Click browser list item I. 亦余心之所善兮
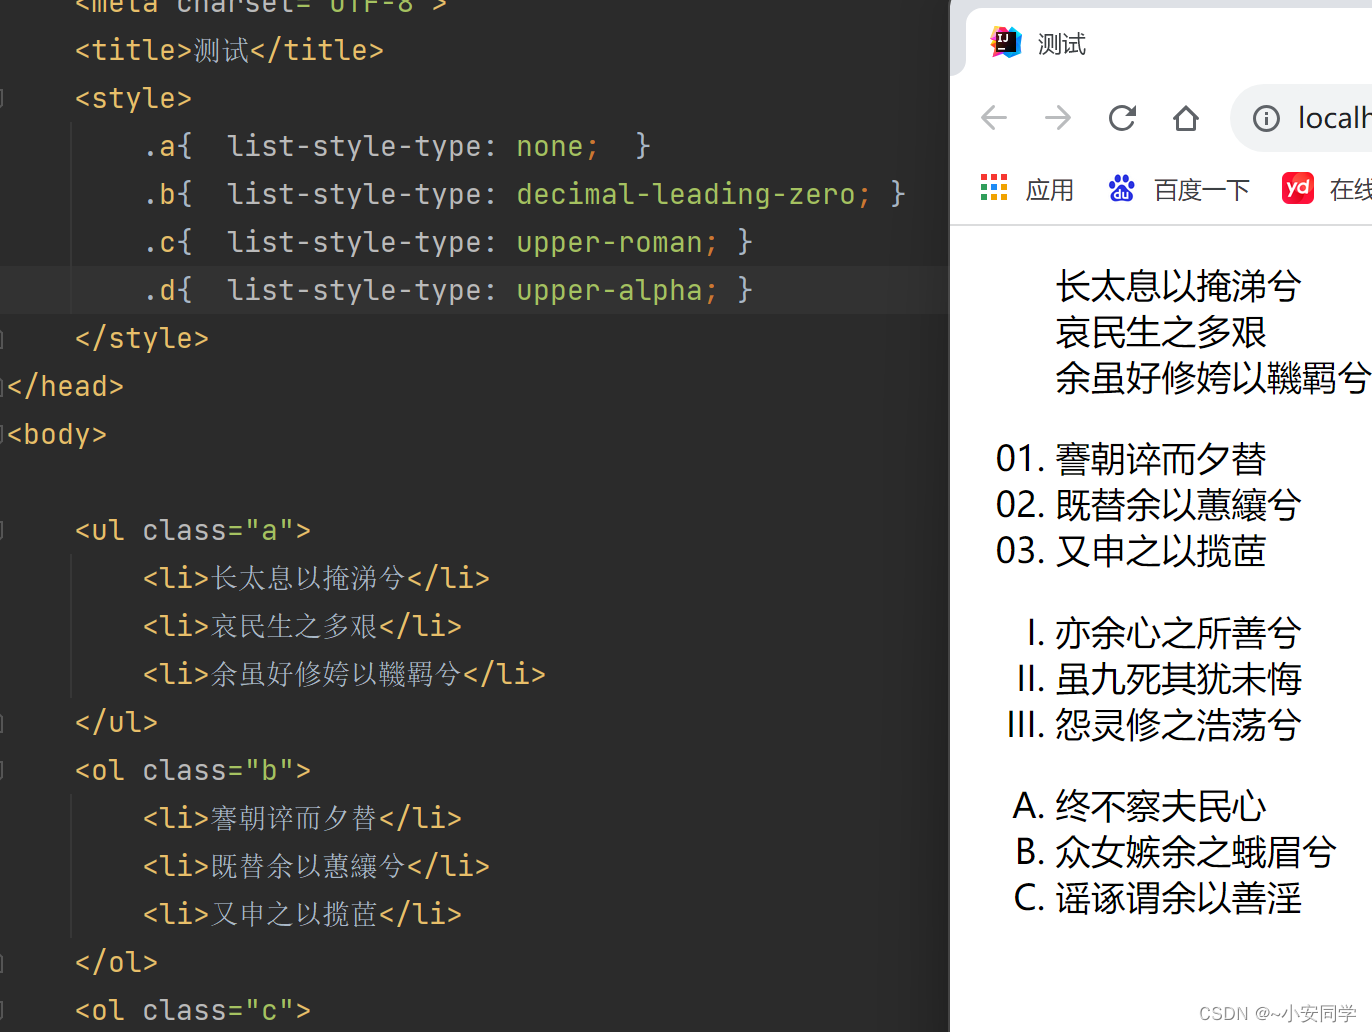This screenshot has width=1372, height=1032. click(1164, 633)
